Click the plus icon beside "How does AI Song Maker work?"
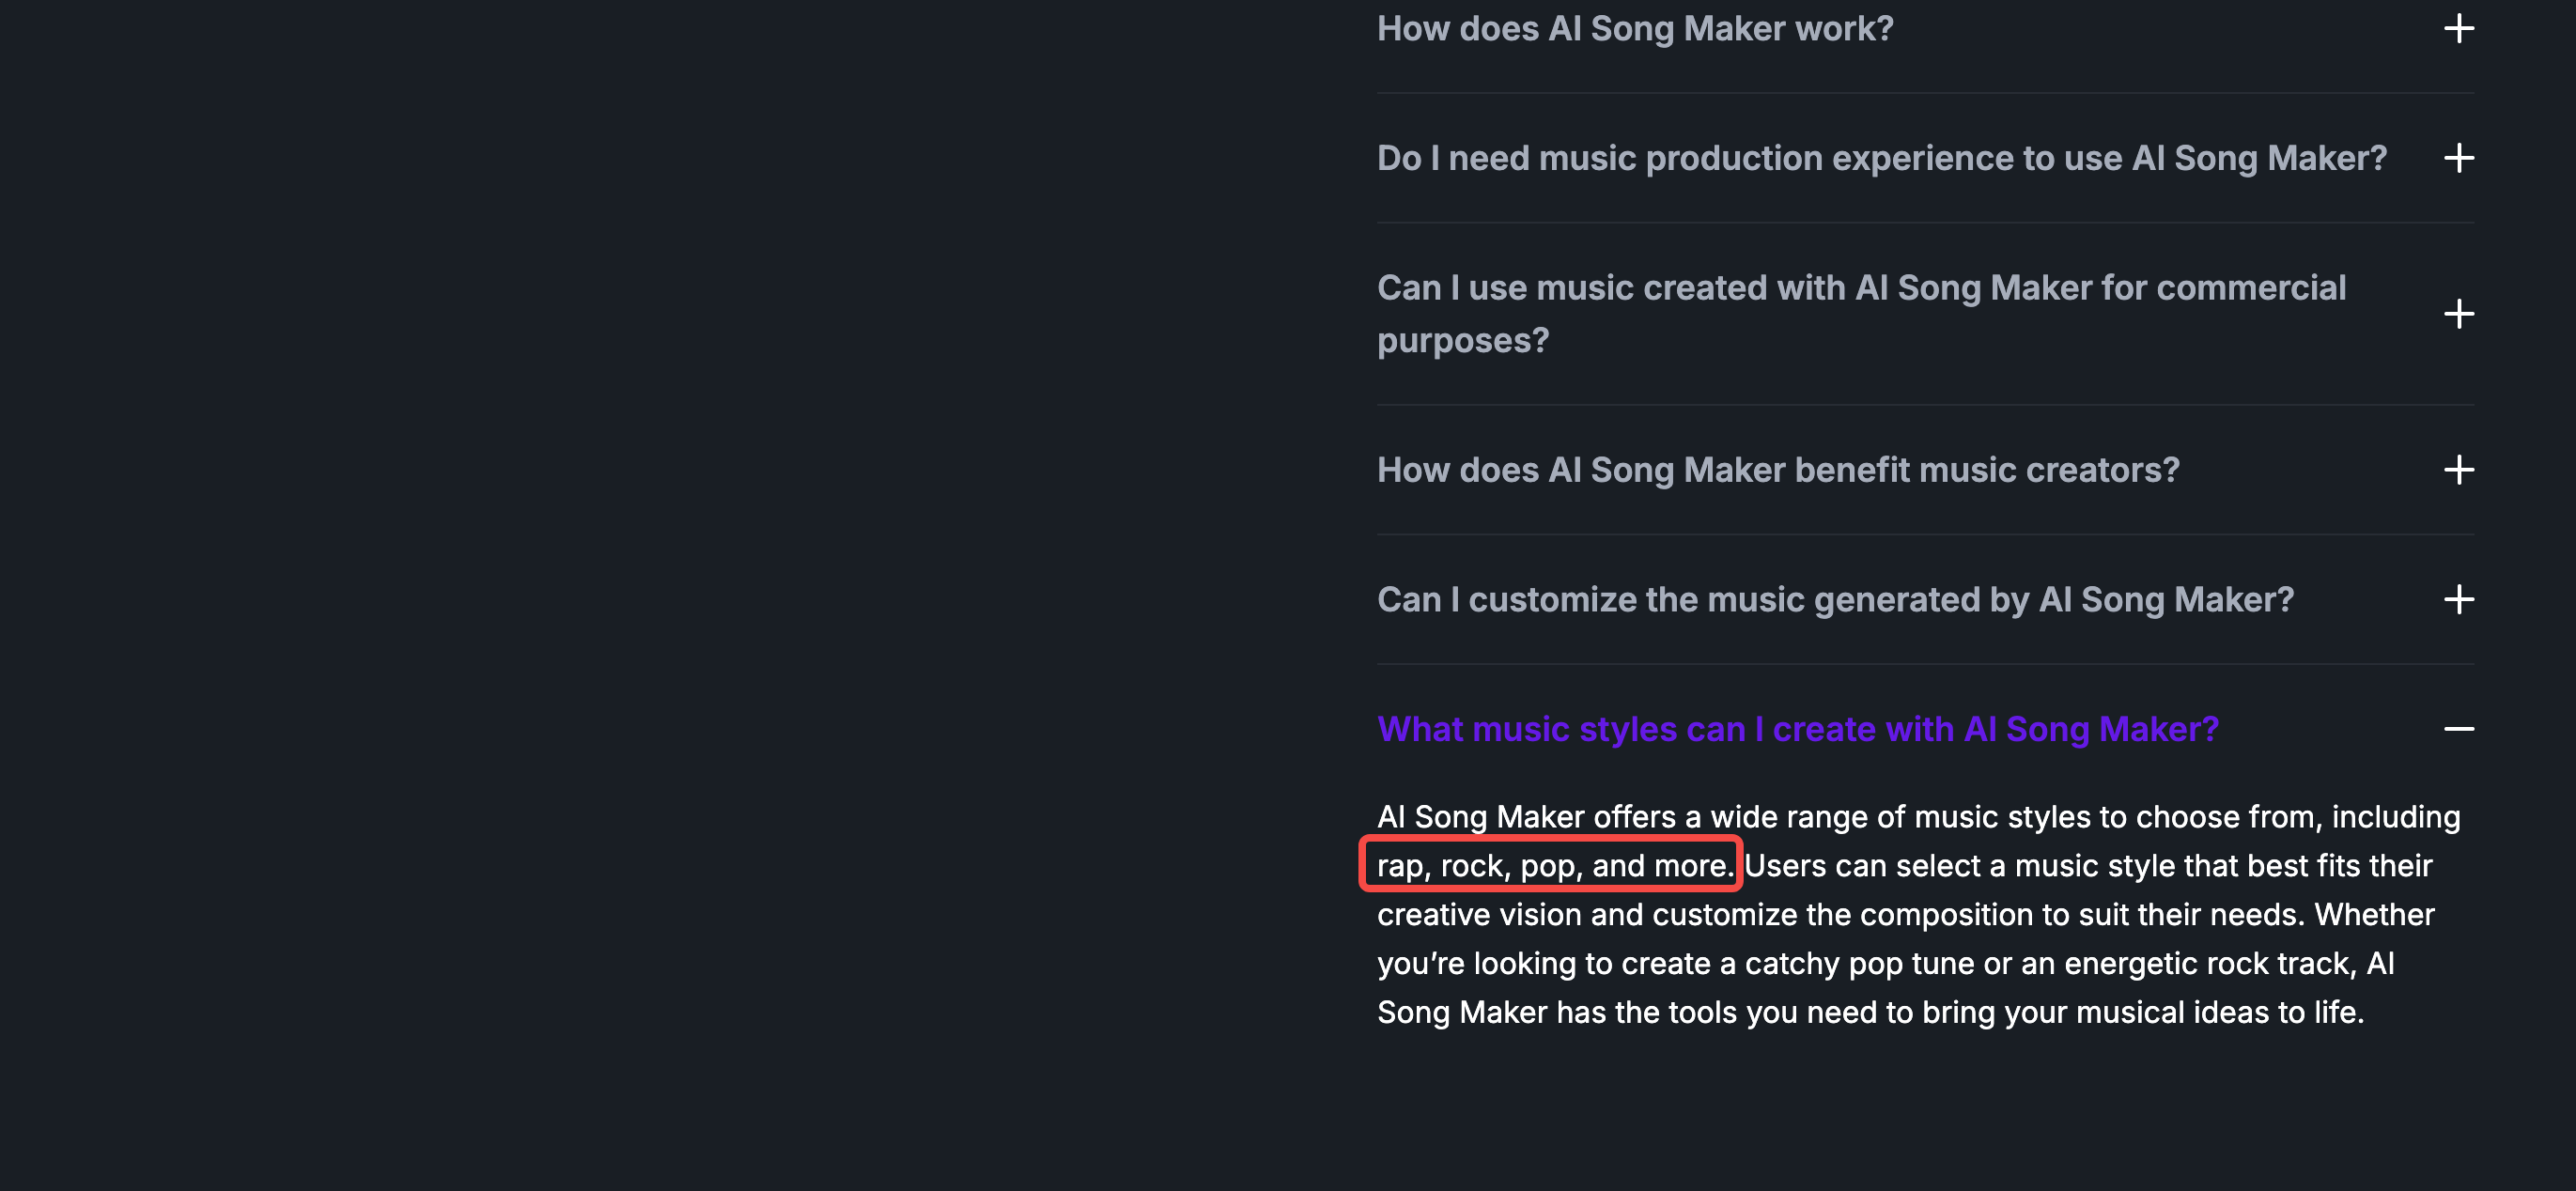The height and width of the screenshot is (1191, 2576). (x=2458, y=28)
